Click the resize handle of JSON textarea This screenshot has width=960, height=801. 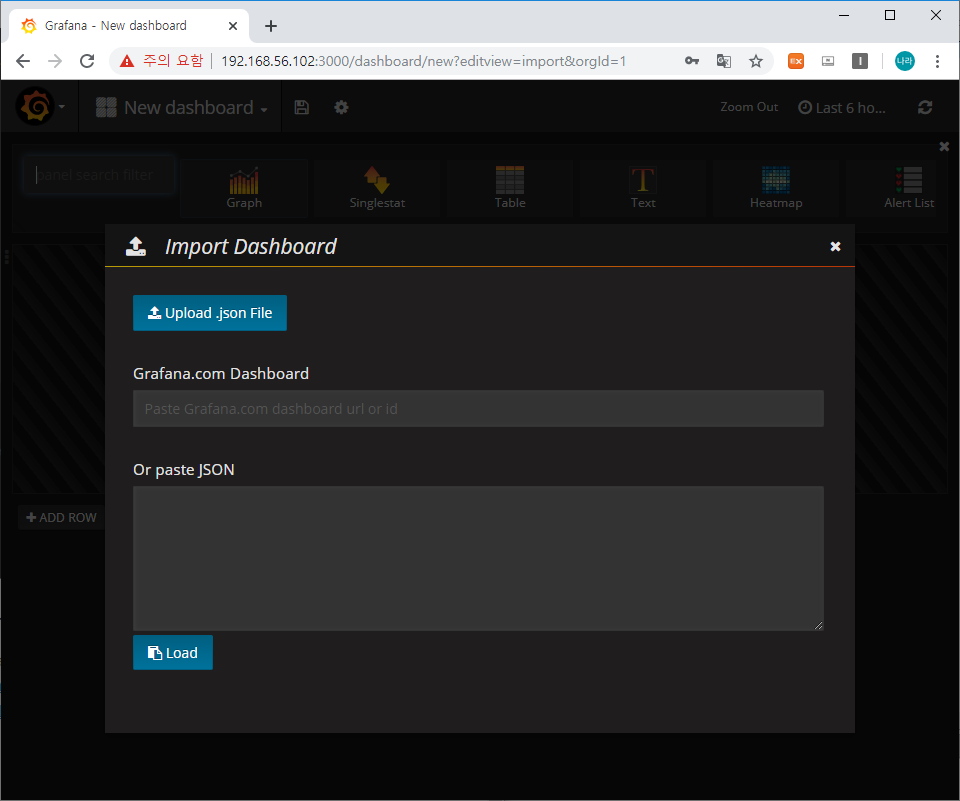click(x=819, y=626)
